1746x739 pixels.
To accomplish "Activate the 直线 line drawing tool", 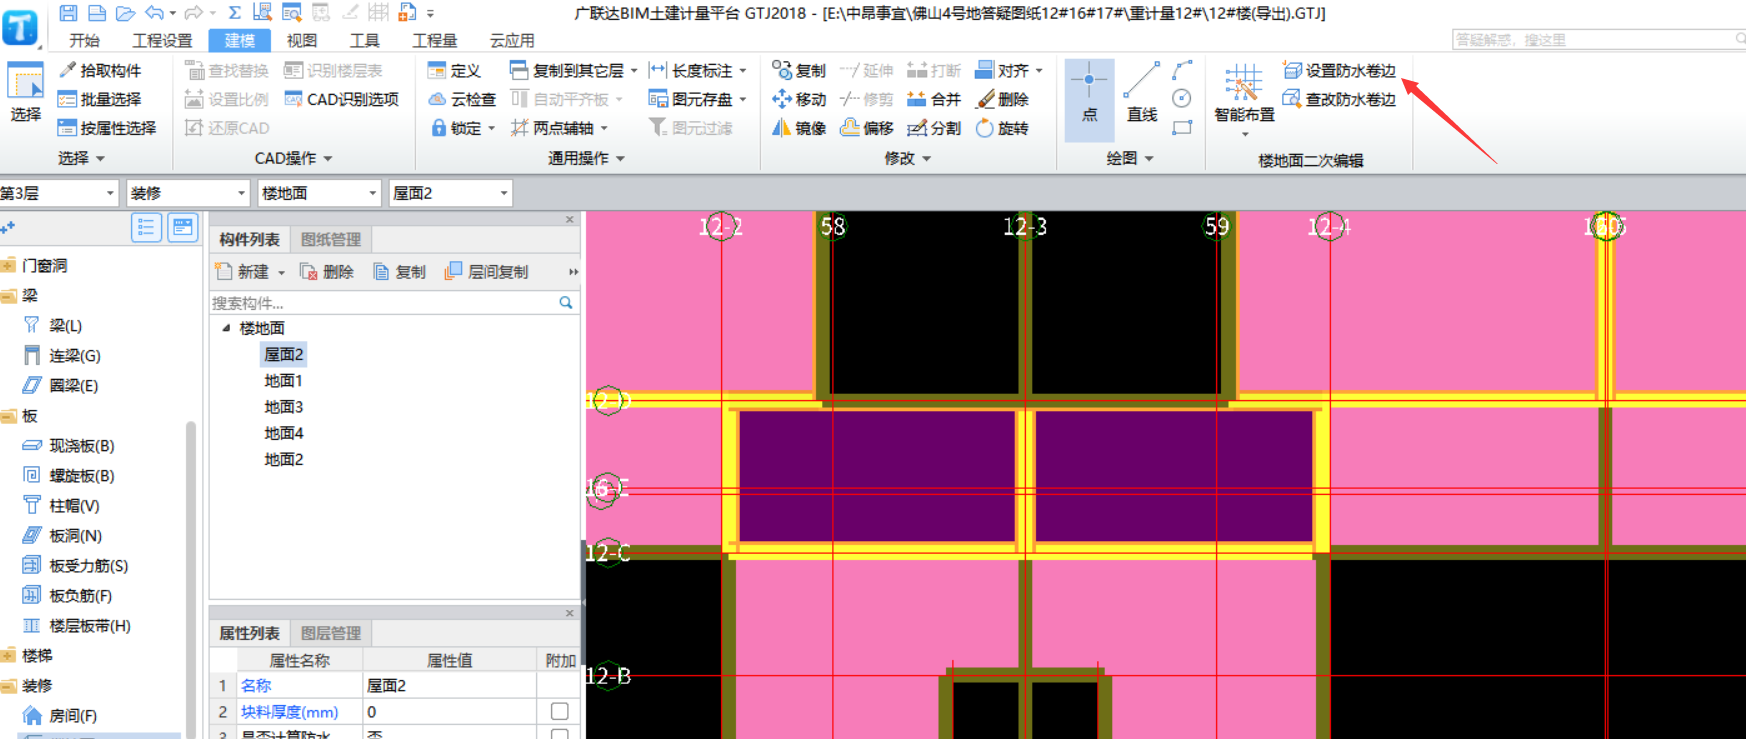I will 1142,92.
